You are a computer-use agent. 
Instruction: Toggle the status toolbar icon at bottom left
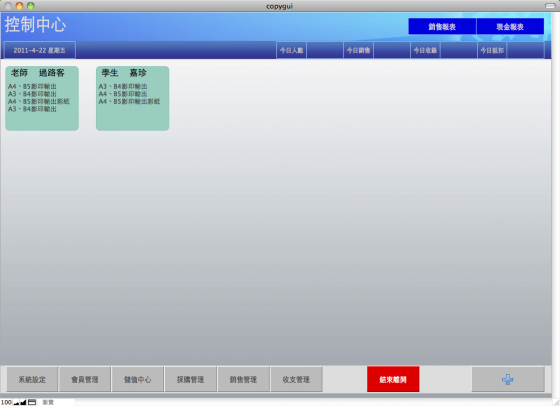32,402
